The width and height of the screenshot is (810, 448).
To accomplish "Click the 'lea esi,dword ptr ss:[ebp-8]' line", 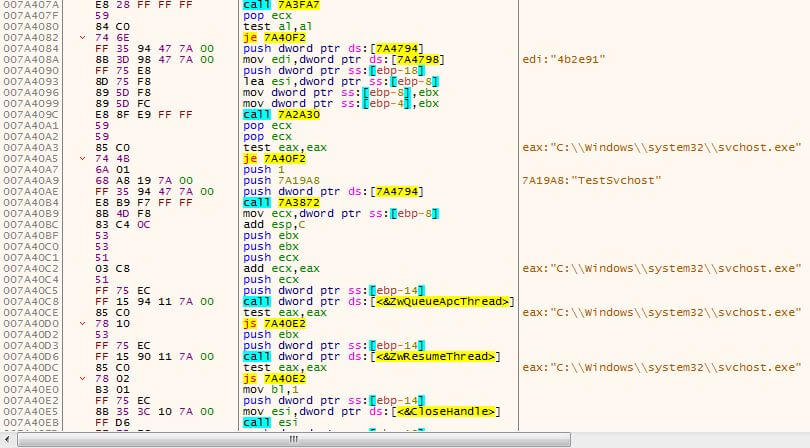I will coord(341,82).
